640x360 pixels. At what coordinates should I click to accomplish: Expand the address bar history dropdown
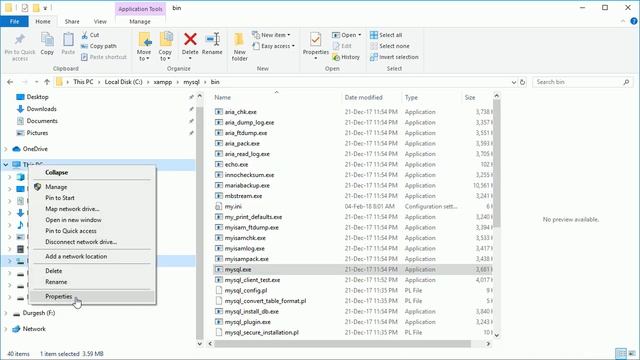pos(514,82)
